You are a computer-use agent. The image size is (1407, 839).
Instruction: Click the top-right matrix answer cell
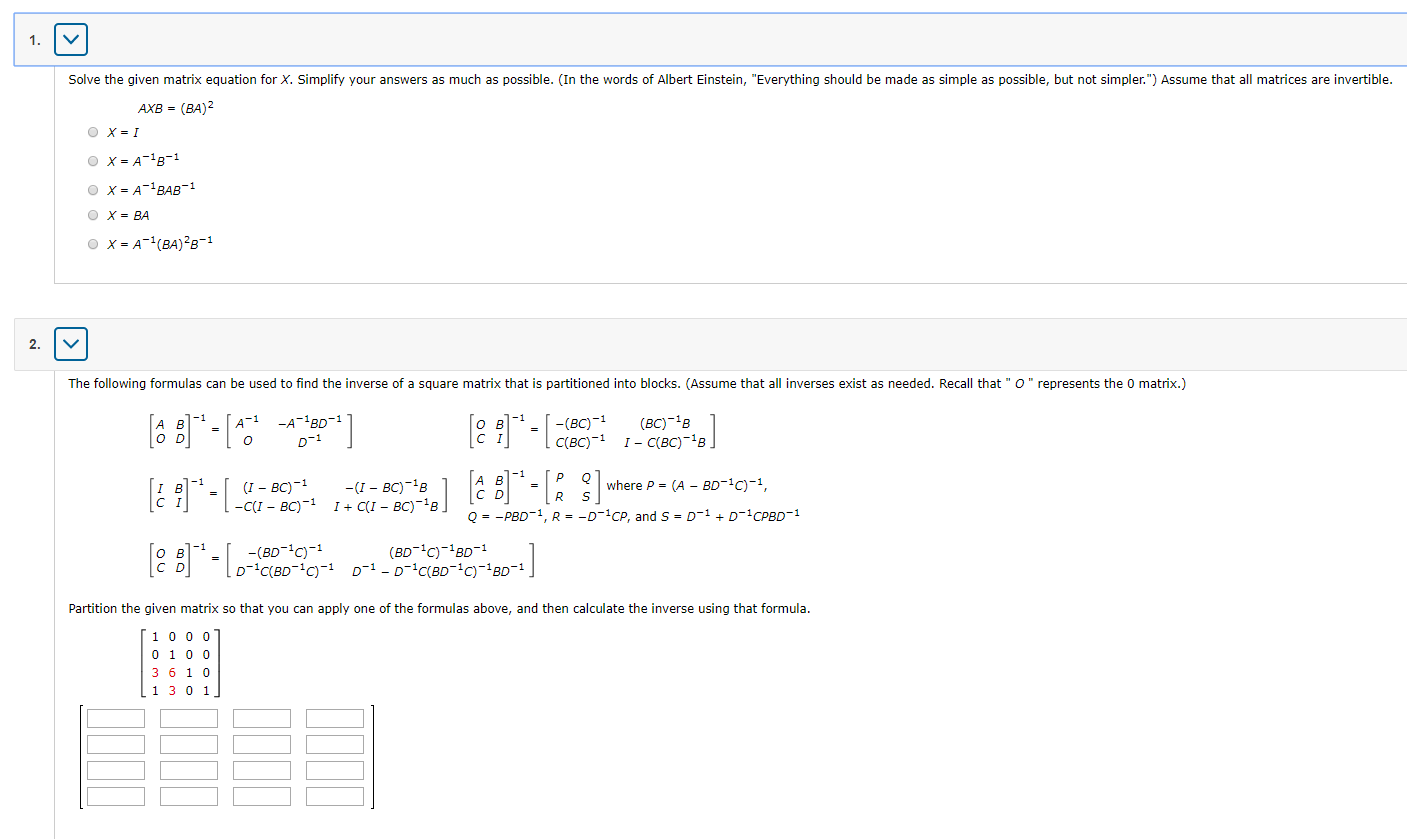[x=335, y=717]
